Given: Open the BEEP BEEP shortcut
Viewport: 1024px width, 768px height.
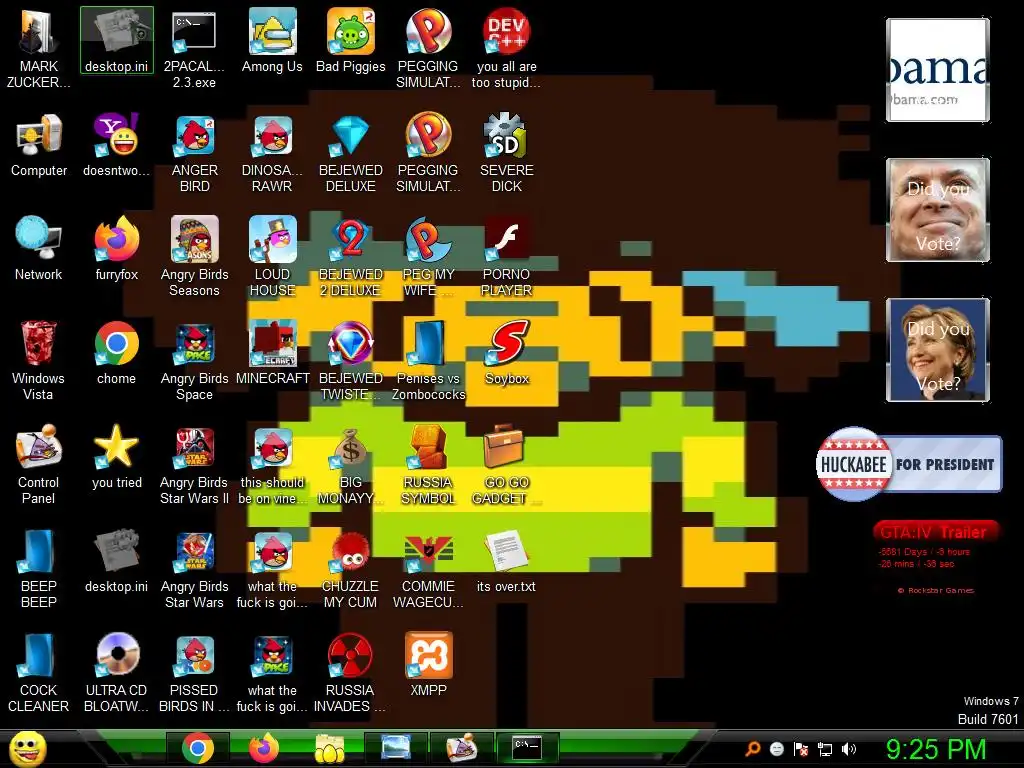Looking at the screenshot, I should (39, 569).
